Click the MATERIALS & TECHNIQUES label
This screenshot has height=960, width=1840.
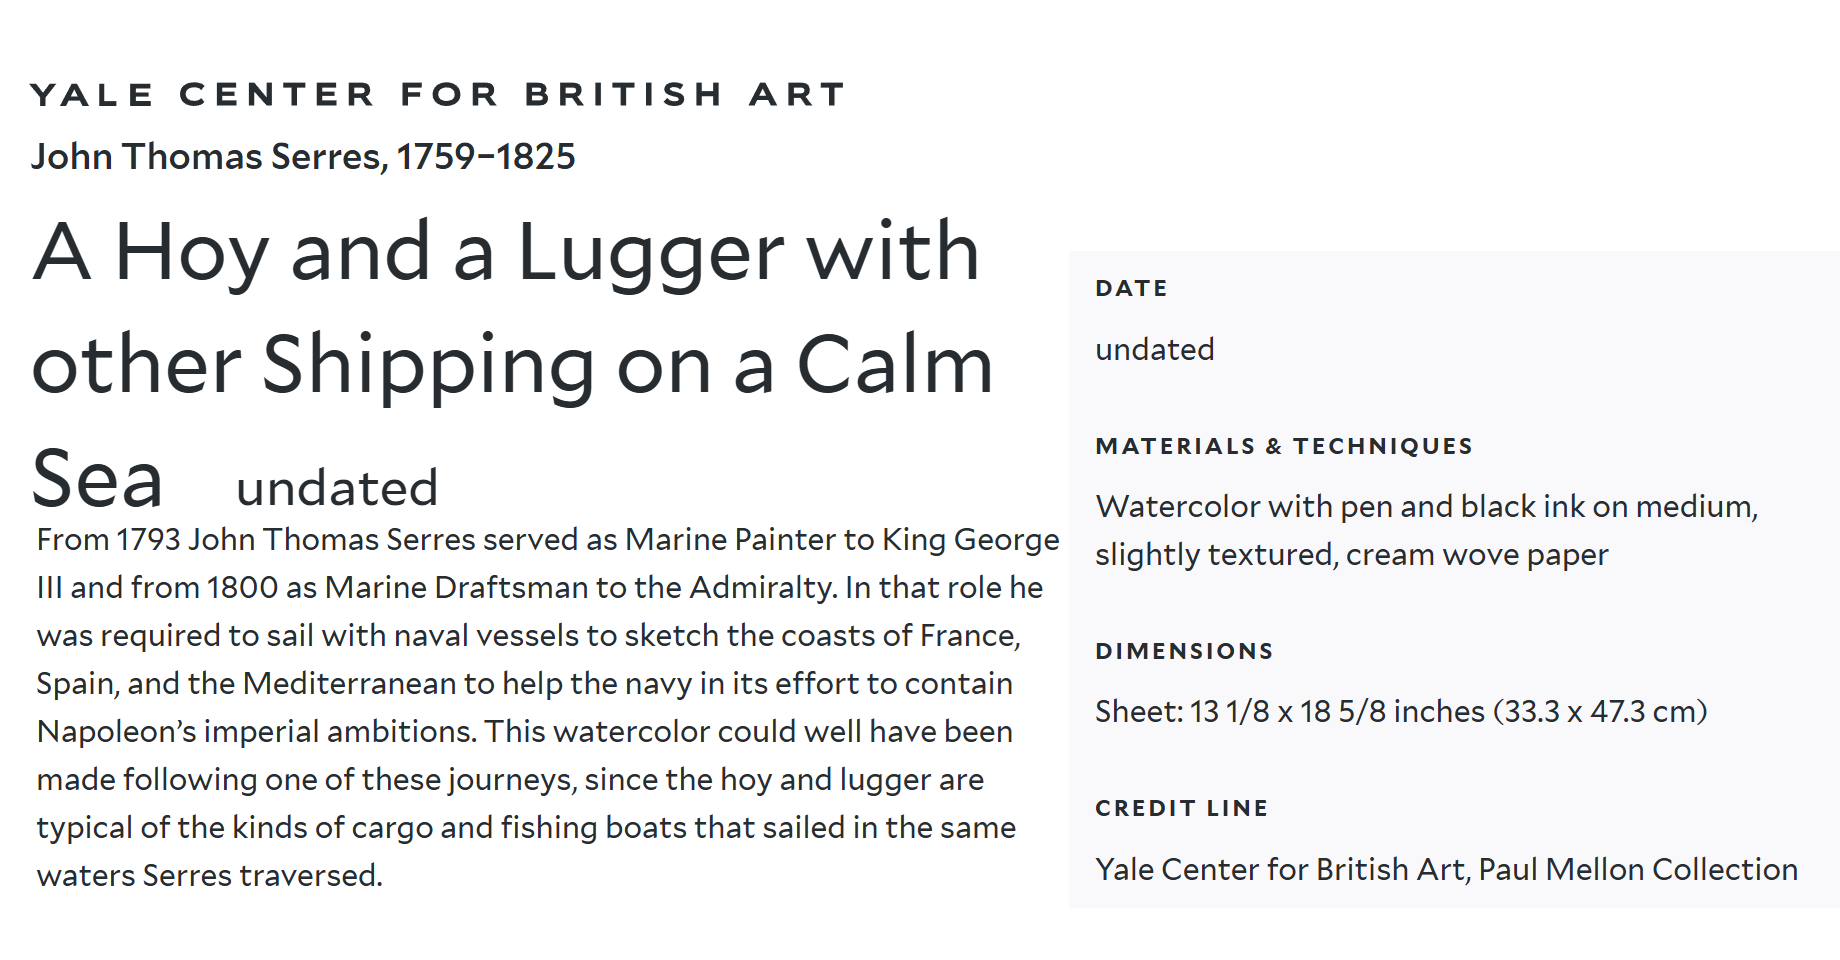point(1283,447)
